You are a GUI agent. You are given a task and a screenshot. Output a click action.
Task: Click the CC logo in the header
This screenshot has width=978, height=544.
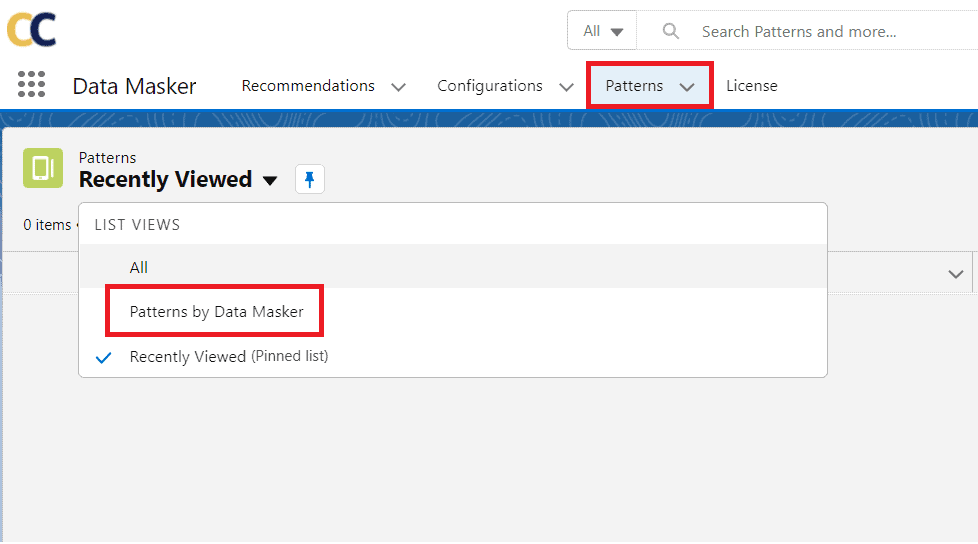tap(32, 29)
